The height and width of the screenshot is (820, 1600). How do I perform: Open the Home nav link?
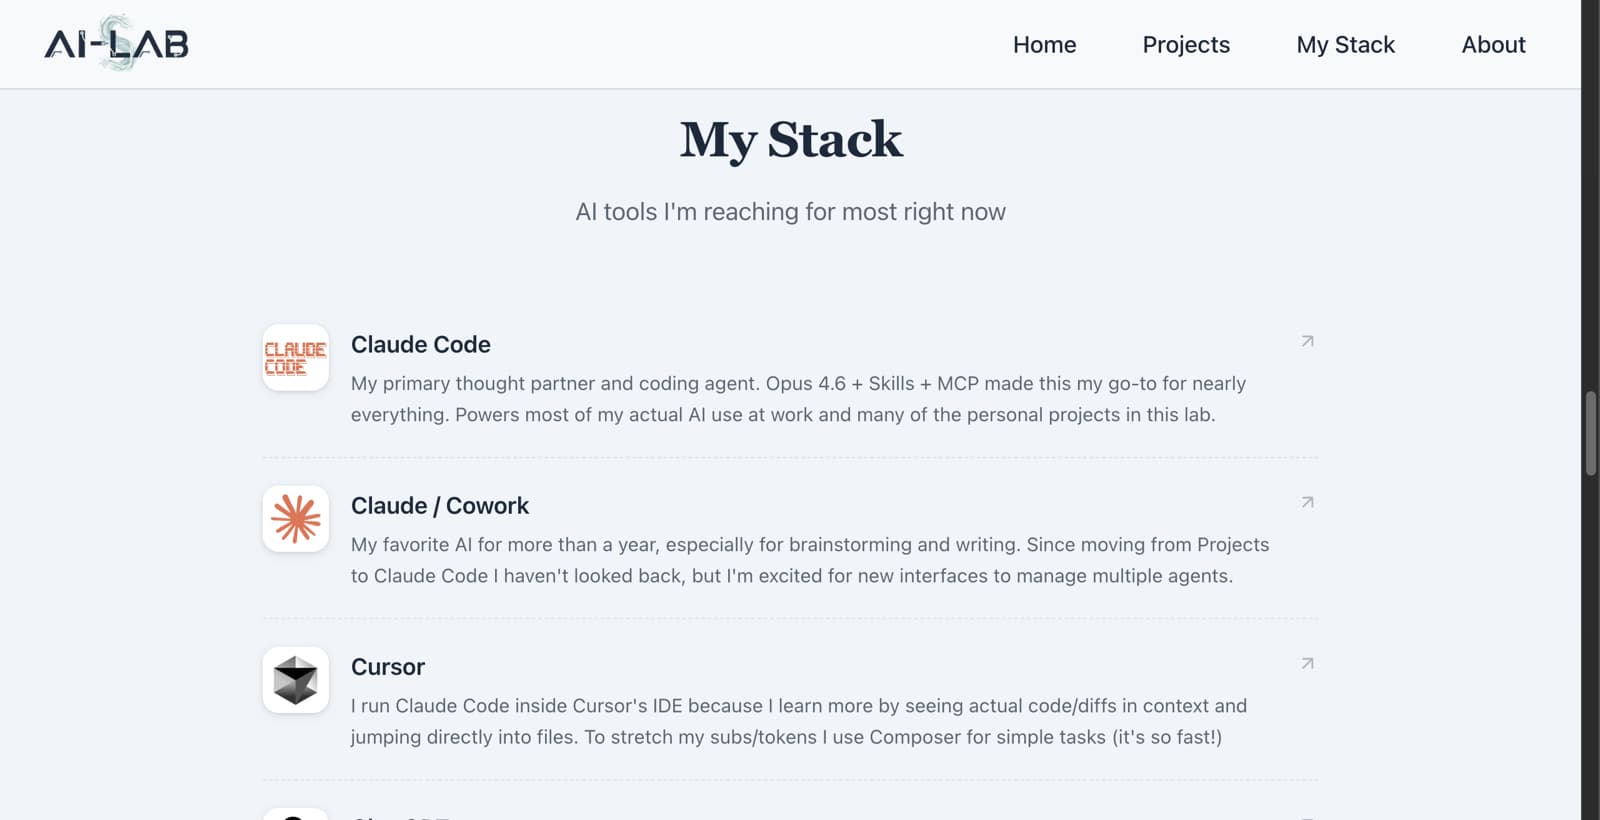[x=1044, y=45]
